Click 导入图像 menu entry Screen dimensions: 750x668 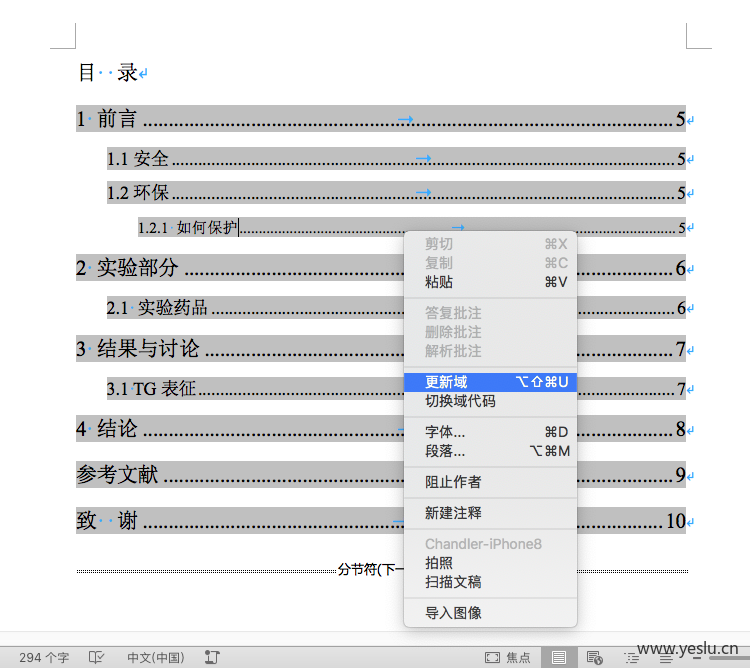[x=490, y=613]
